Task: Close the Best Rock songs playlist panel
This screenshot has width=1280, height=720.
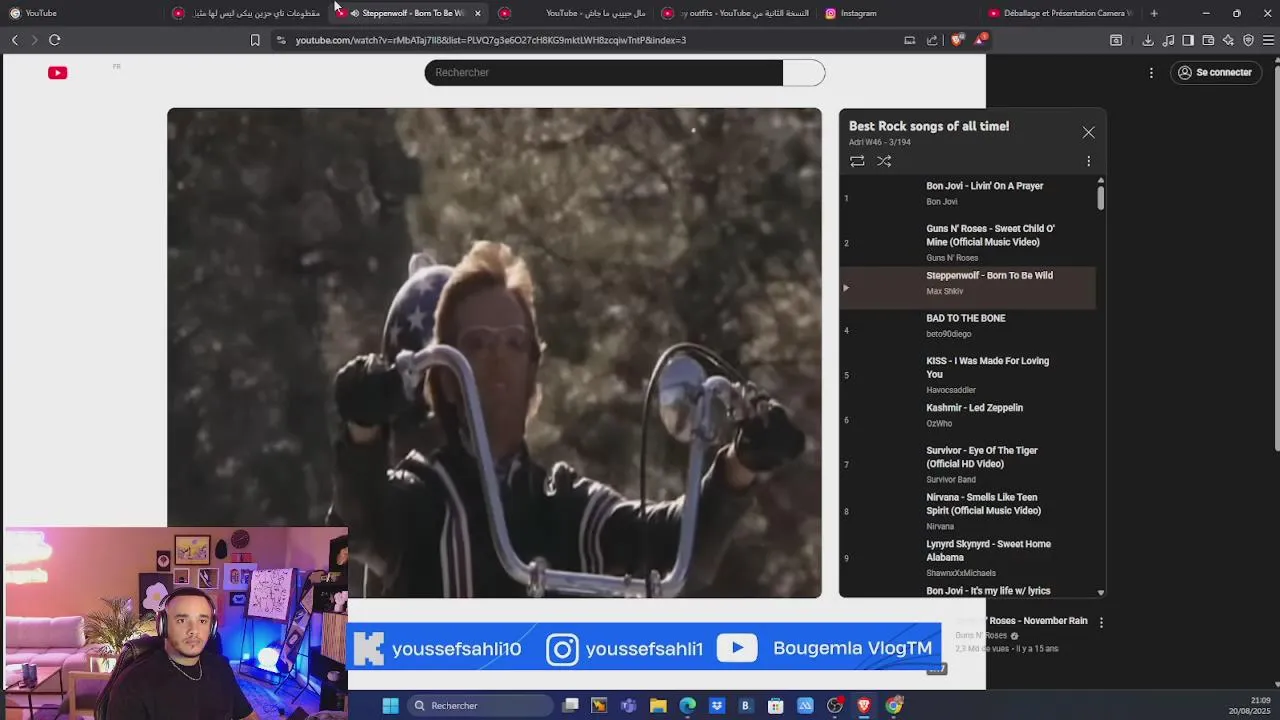Action: [x=1088, y=132]
